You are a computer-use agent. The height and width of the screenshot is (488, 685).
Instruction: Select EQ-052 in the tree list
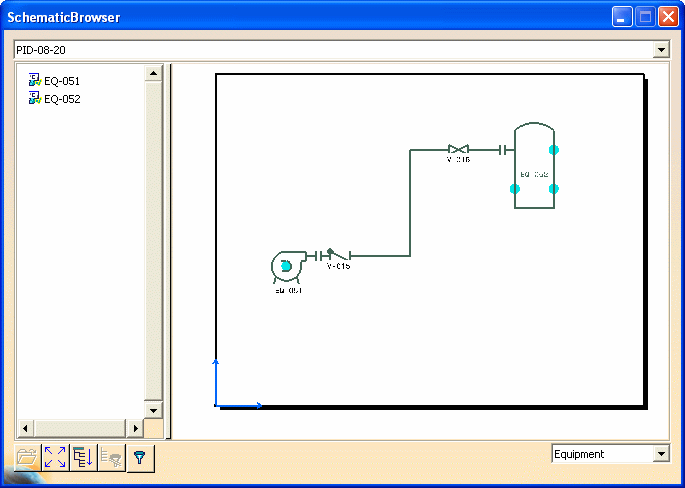pos(61,99)
